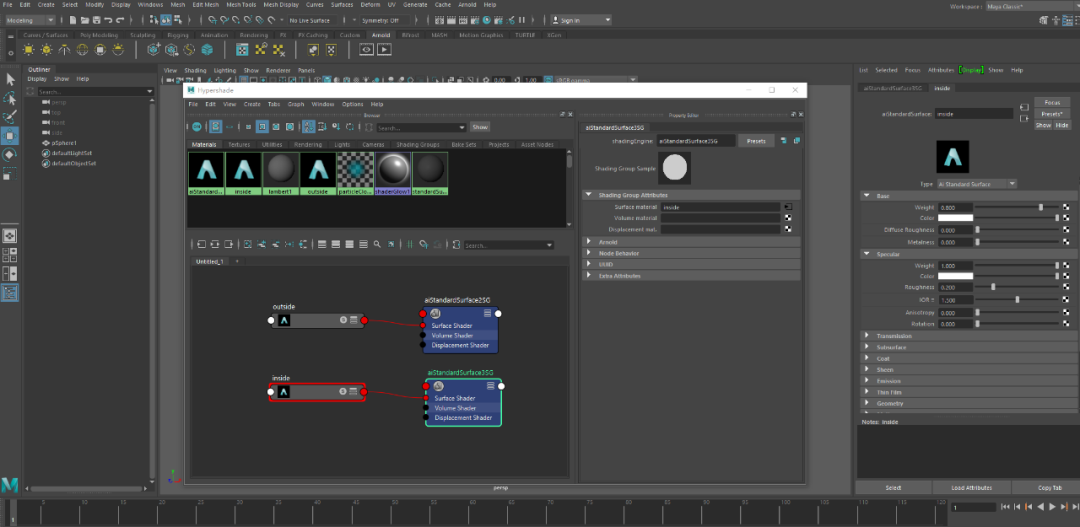1080x527 pixels.
Task: Open the Graph menu in Hypershade
Action: [295, 104]
